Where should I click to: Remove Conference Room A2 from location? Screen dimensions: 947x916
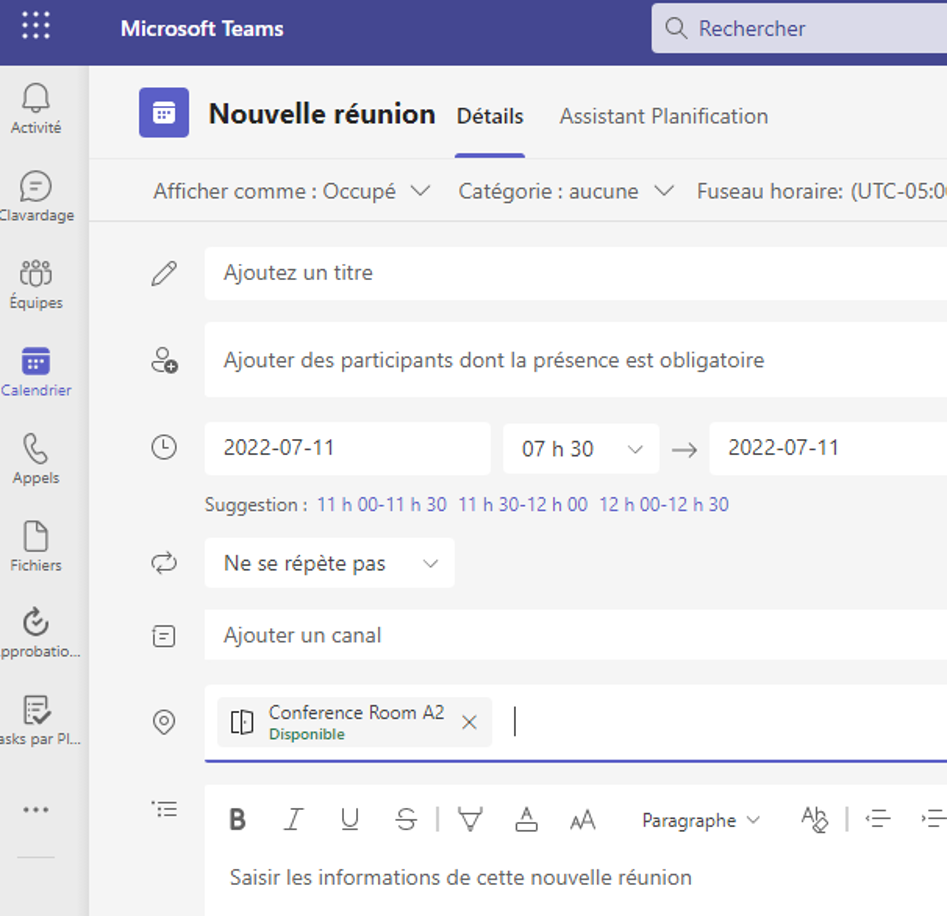(x=468, y=722)
